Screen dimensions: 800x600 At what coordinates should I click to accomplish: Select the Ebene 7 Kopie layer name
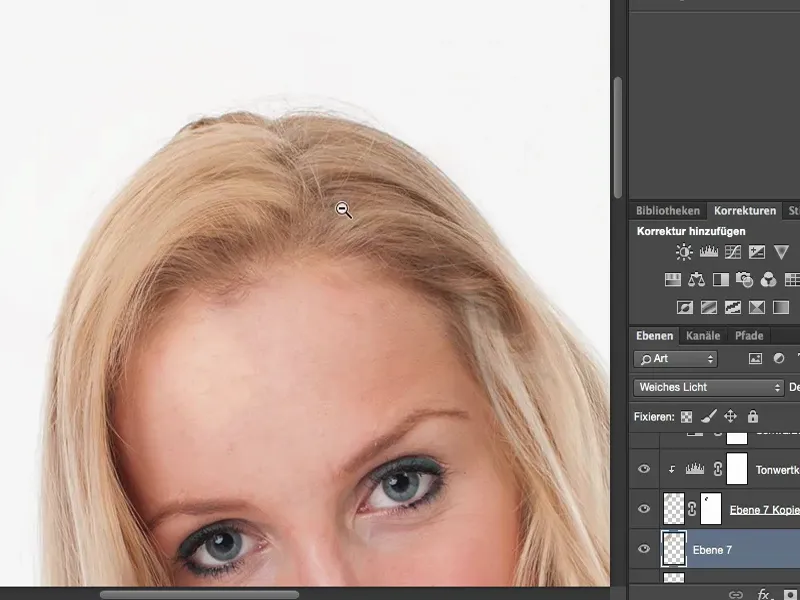(764, 510)
